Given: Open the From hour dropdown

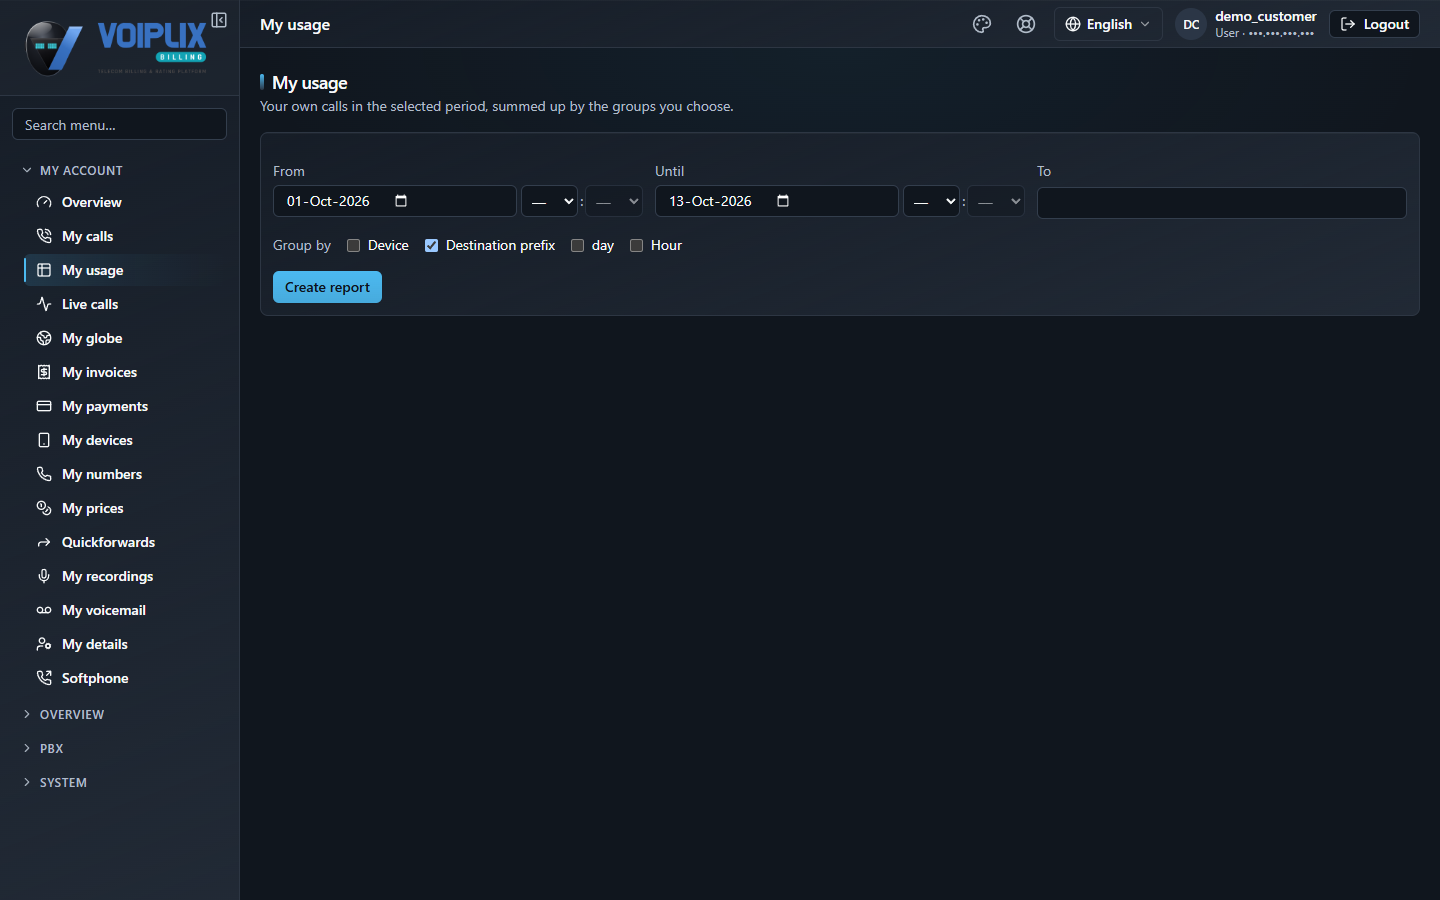Looking at the screenshot, I should [549, 201].
